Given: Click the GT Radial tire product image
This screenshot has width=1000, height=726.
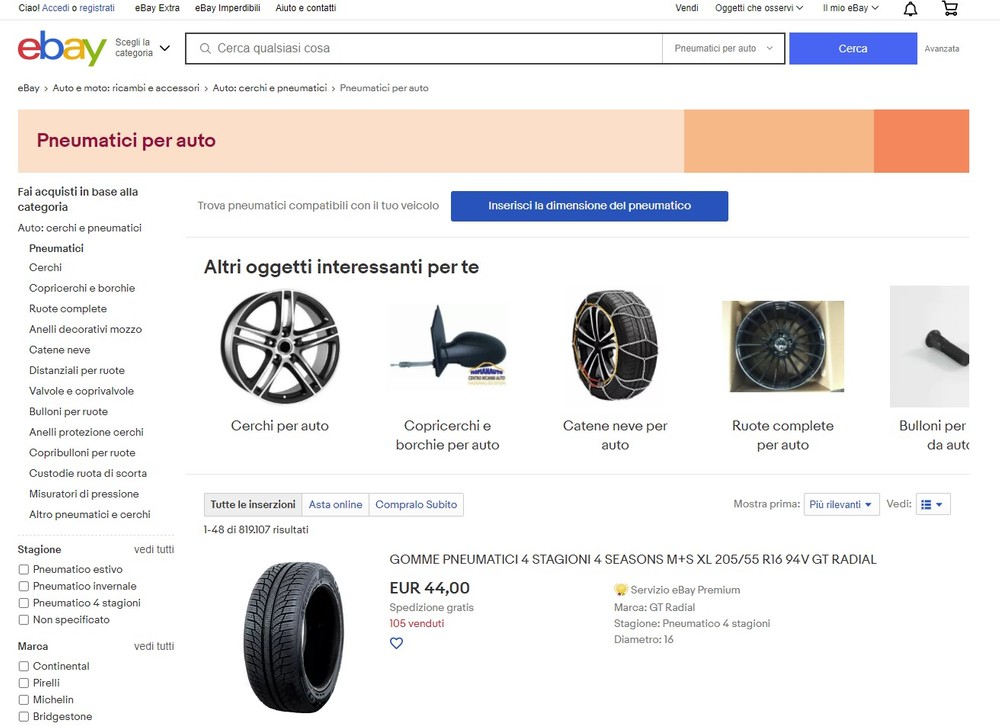Looking at the screenshot, I should tap(293, 635).
